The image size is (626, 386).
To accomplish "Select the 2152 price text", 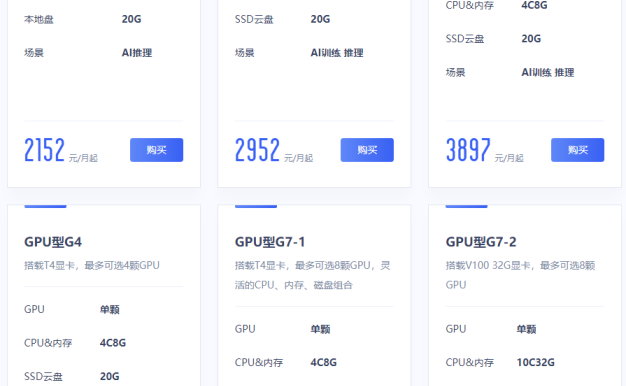I will (x=44, y=150).
